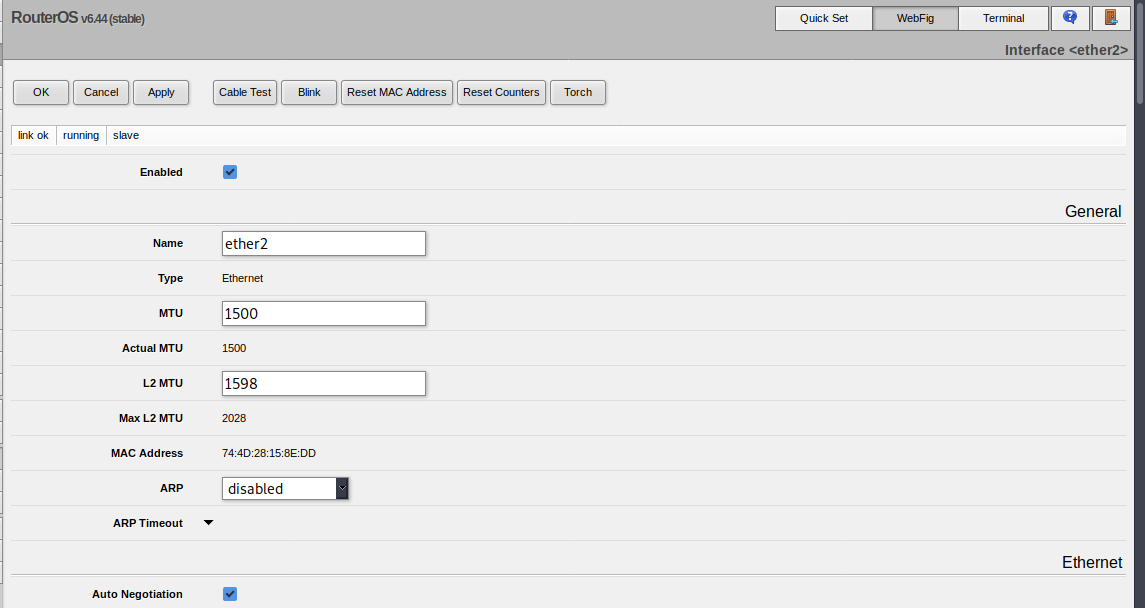
Task: Click the Max L2 MTU value 2028
Action: pos(234,418)
